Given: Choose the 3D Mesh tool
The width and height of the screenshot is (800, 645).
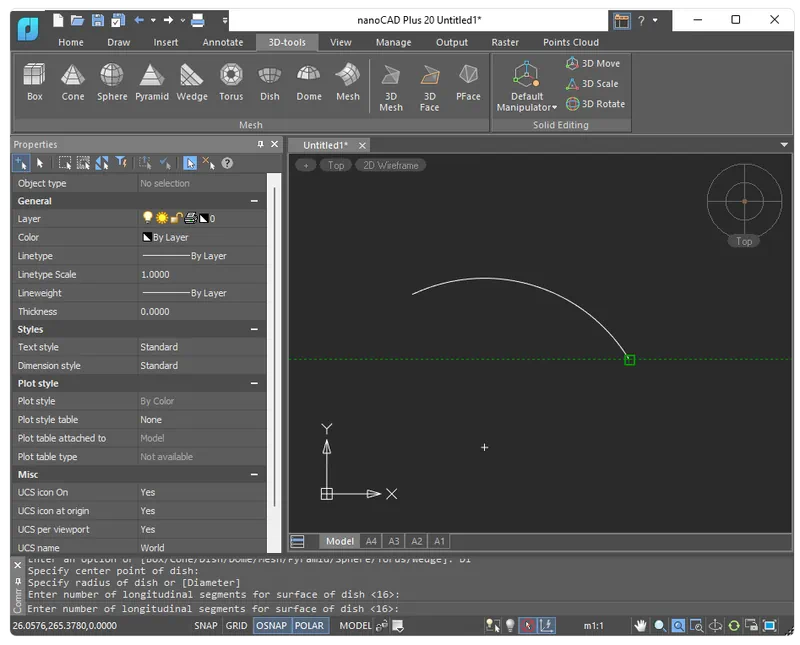Looking at the screenshot, I should coord(391,87).
